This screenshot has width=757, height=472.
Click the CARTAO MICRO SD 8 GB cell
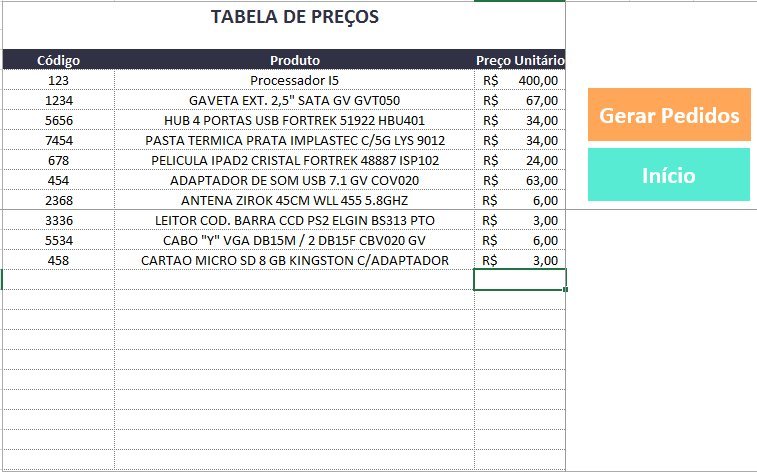(294, 260)
